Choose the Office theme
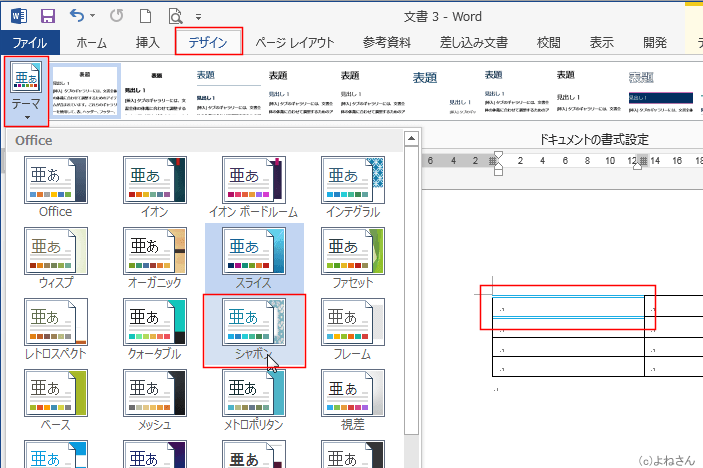The height and width of the screenshot is (468, 703). 56,187
